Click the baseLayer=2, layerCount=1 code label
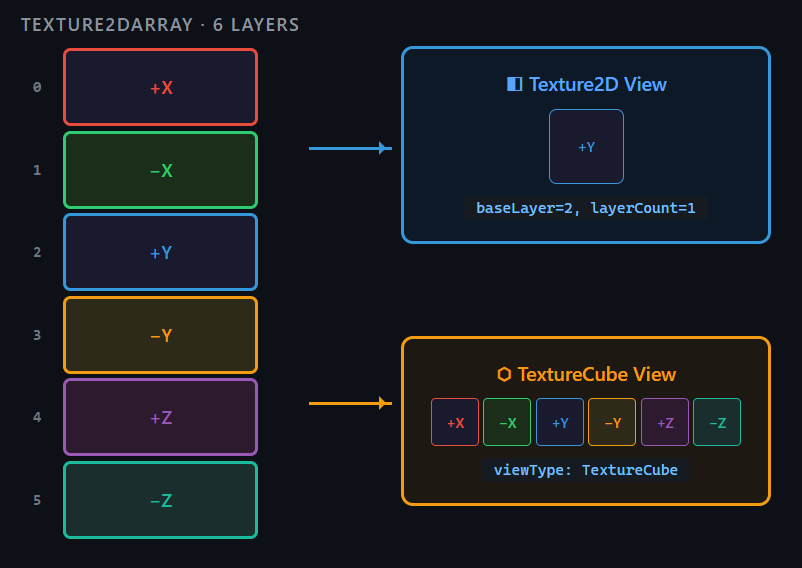Screen dimensions: 802x568 click(586, 208)
